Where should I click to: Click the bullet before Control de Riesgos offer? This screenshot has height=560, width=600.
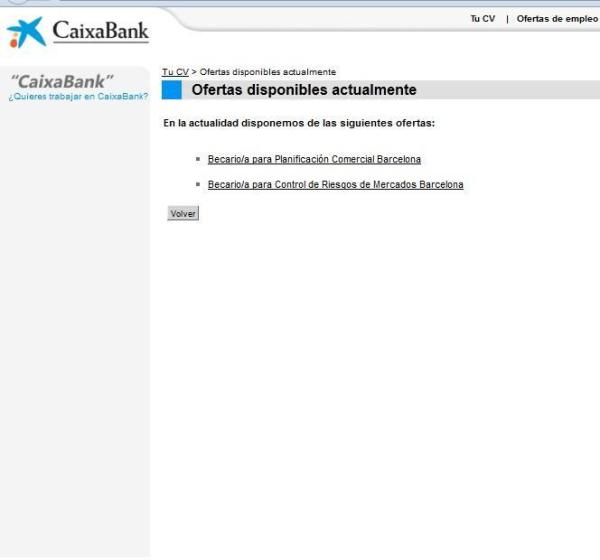[199, 185]
